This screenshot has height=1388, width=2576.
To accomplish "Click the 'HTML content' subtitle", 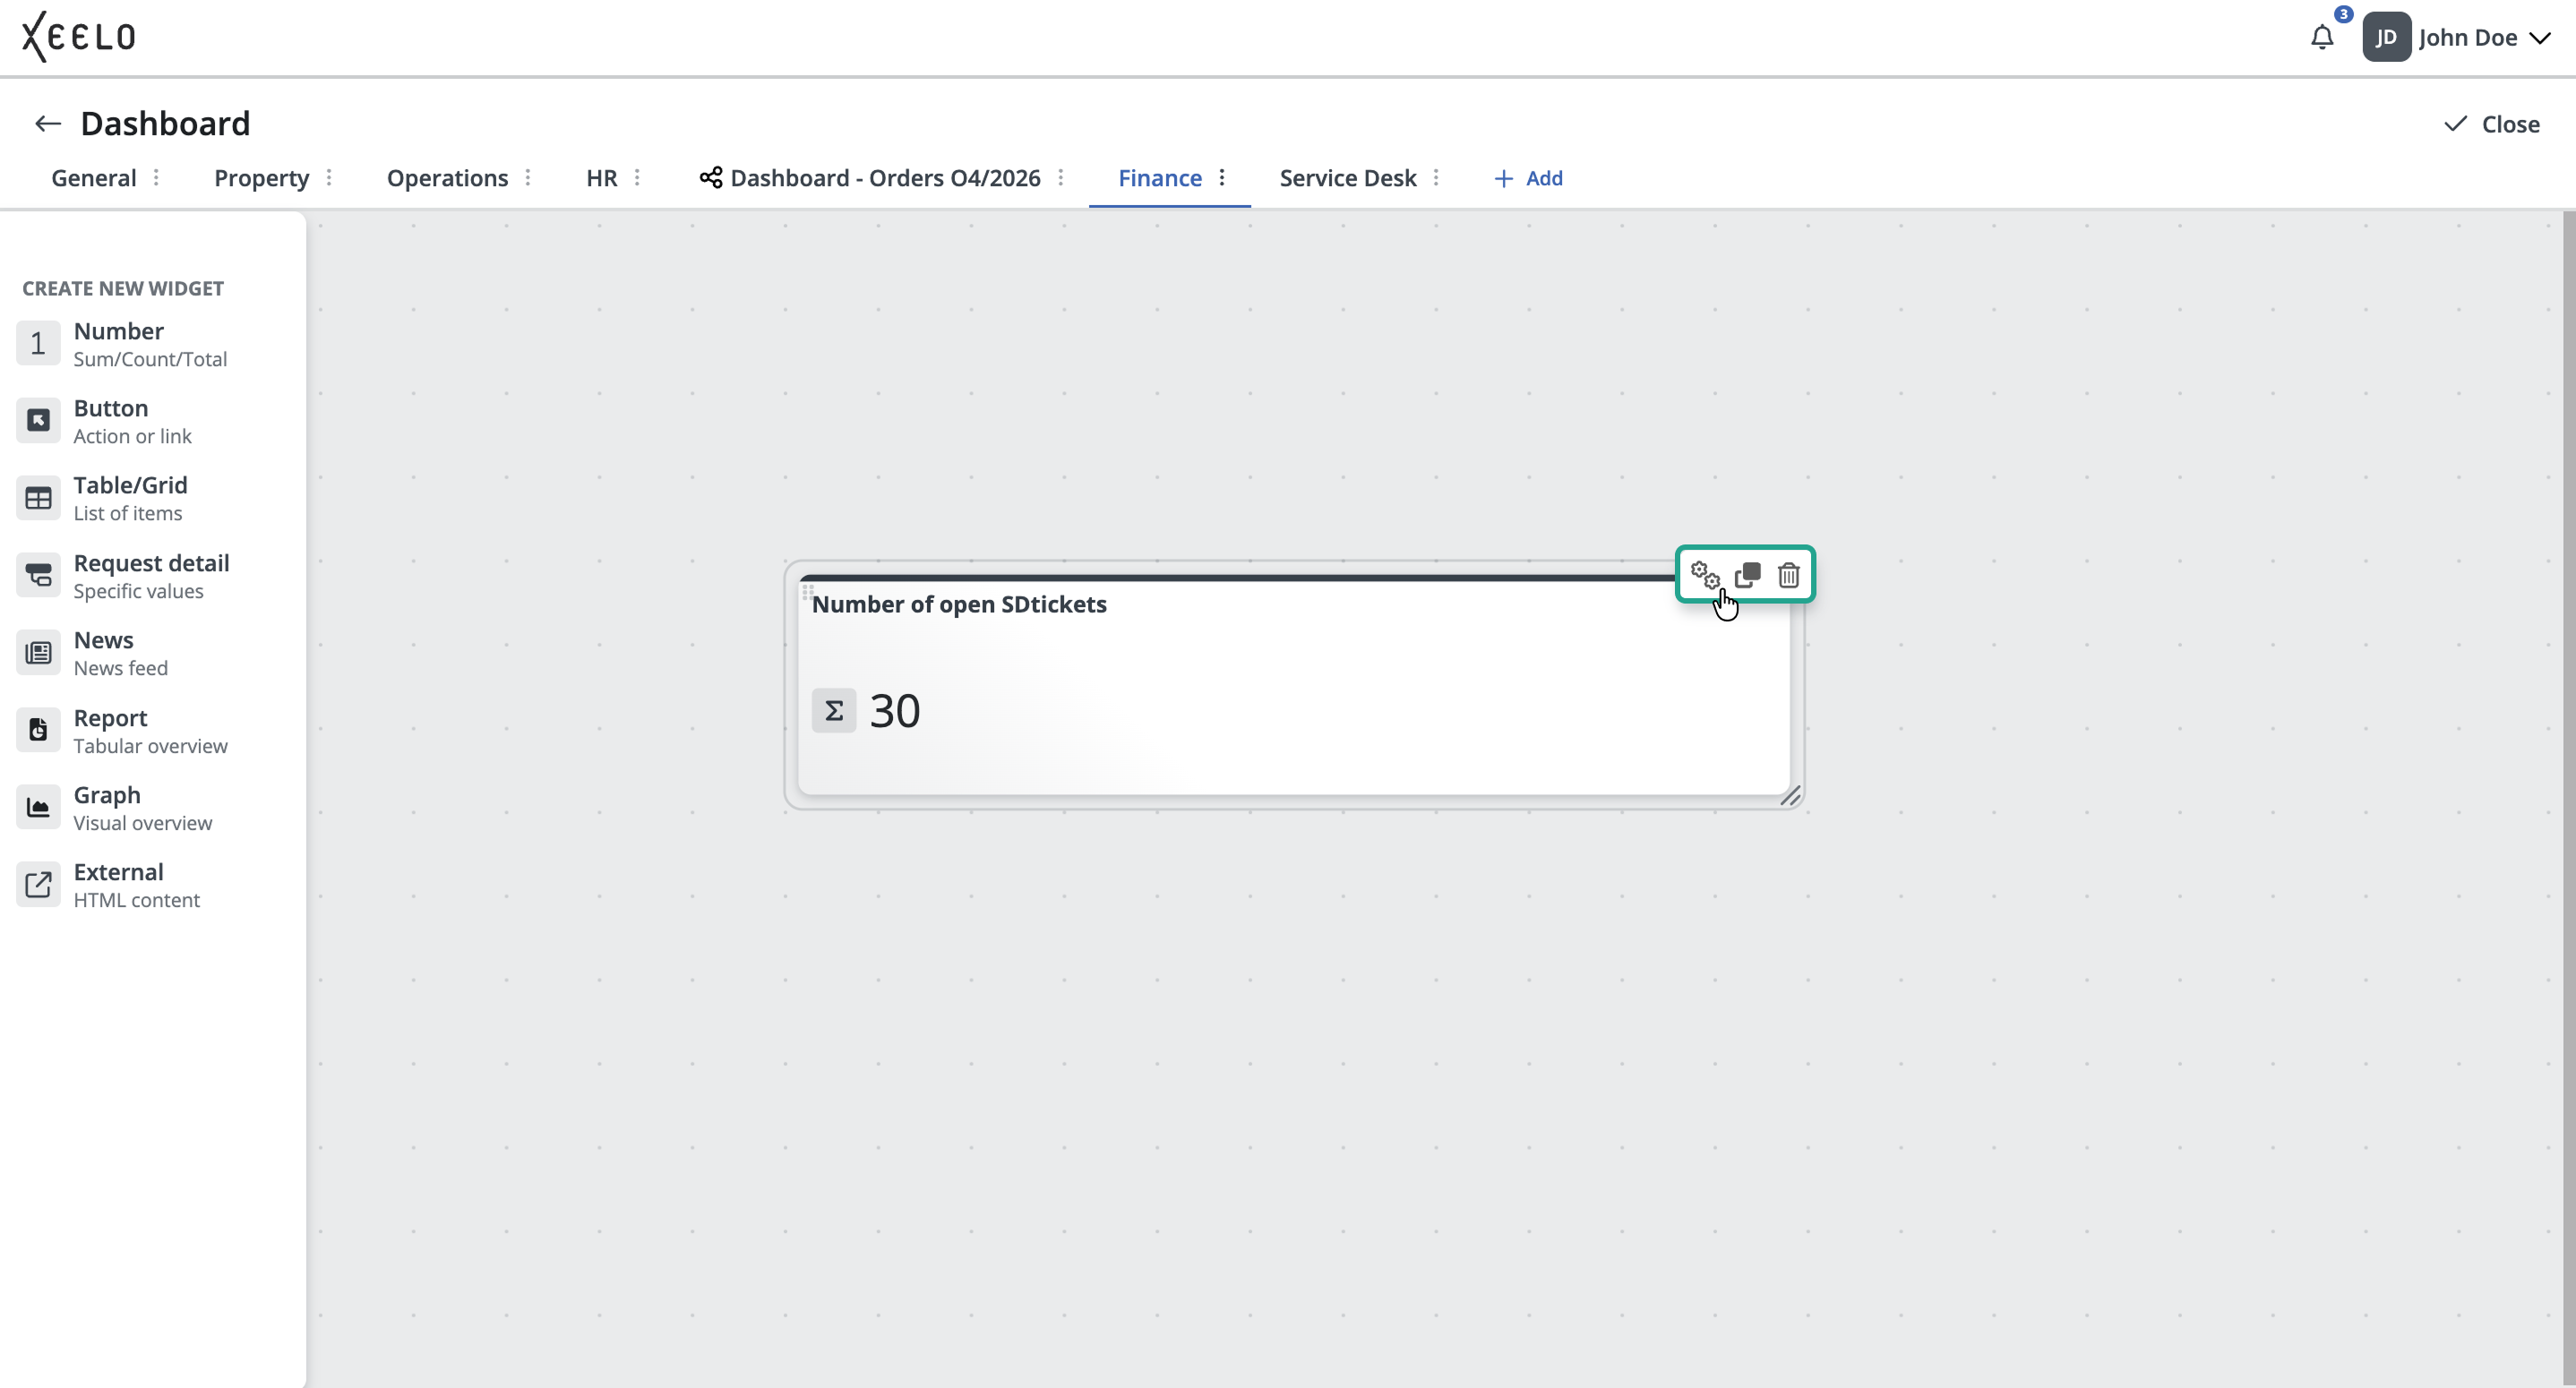I will click(136, 900).
